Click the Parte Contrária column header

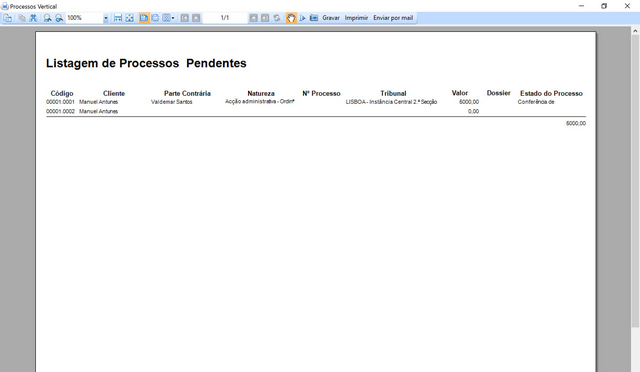(x=187, y=94)
